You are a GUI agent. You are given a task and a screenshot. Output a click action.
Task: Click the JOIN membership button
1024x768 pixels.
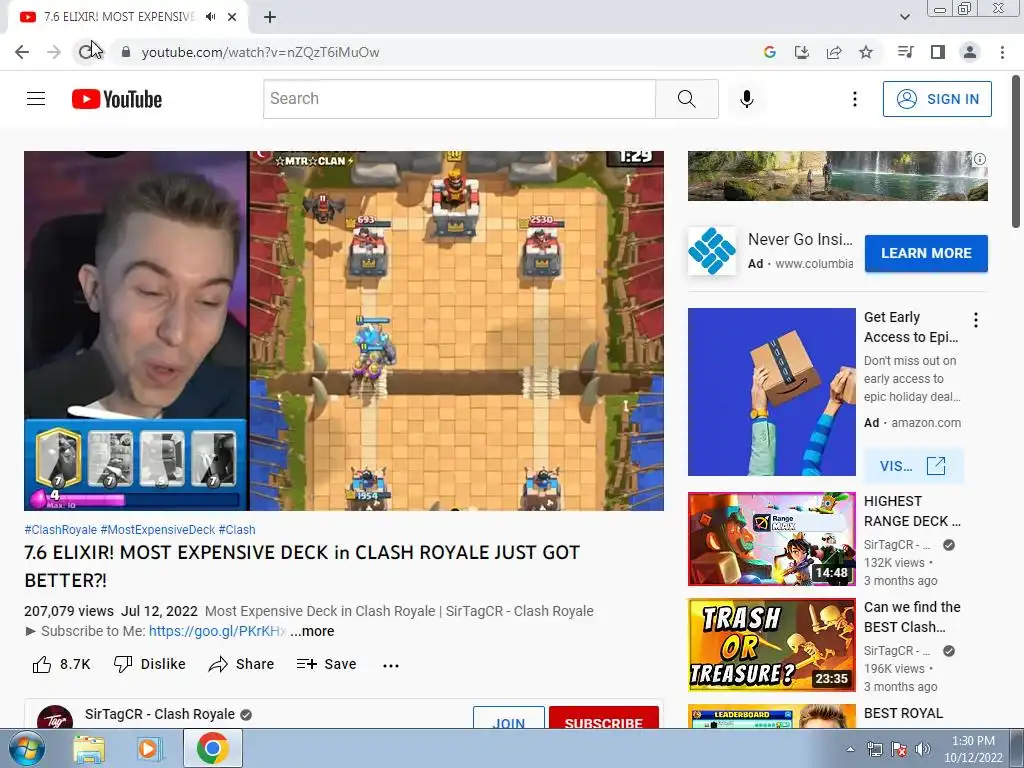point(509,718)
